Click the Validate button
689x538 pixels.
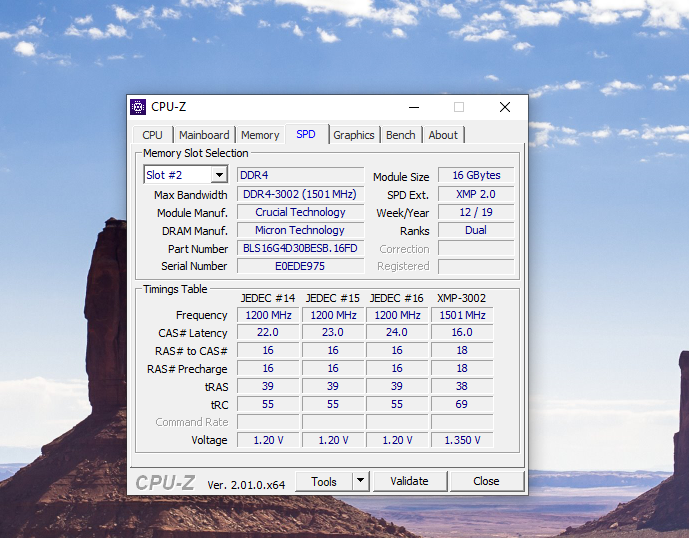pos(410,481)
